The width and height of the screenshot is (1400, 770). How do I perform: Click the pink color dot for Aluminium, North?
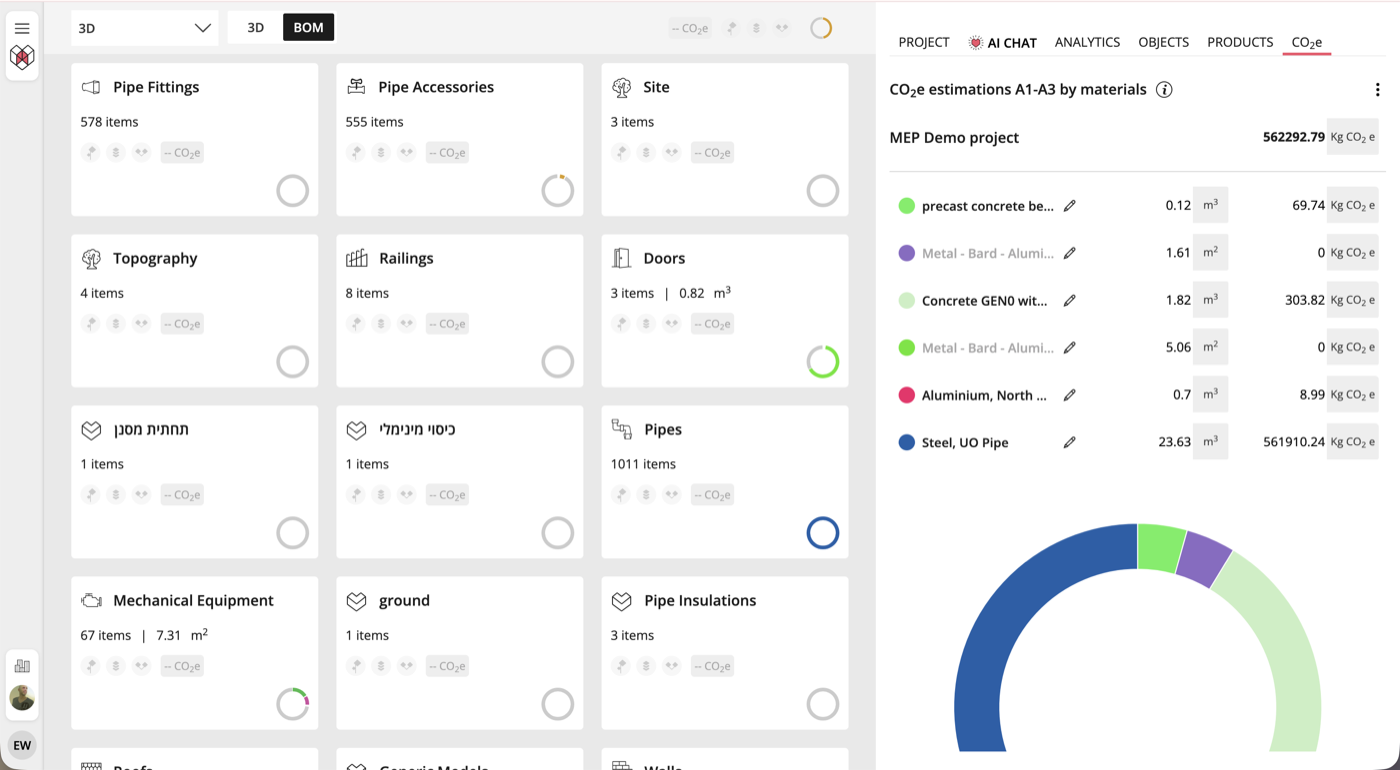(x=907, y=395)
